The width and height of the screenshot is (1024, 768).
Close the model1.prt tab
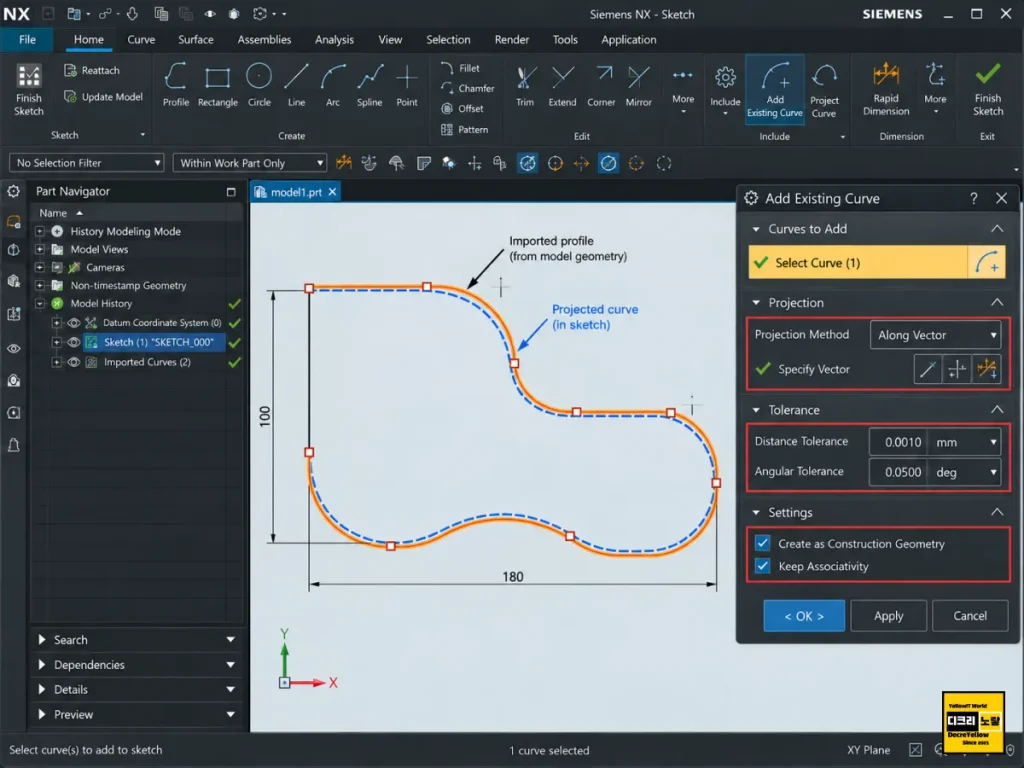[332, 192]
